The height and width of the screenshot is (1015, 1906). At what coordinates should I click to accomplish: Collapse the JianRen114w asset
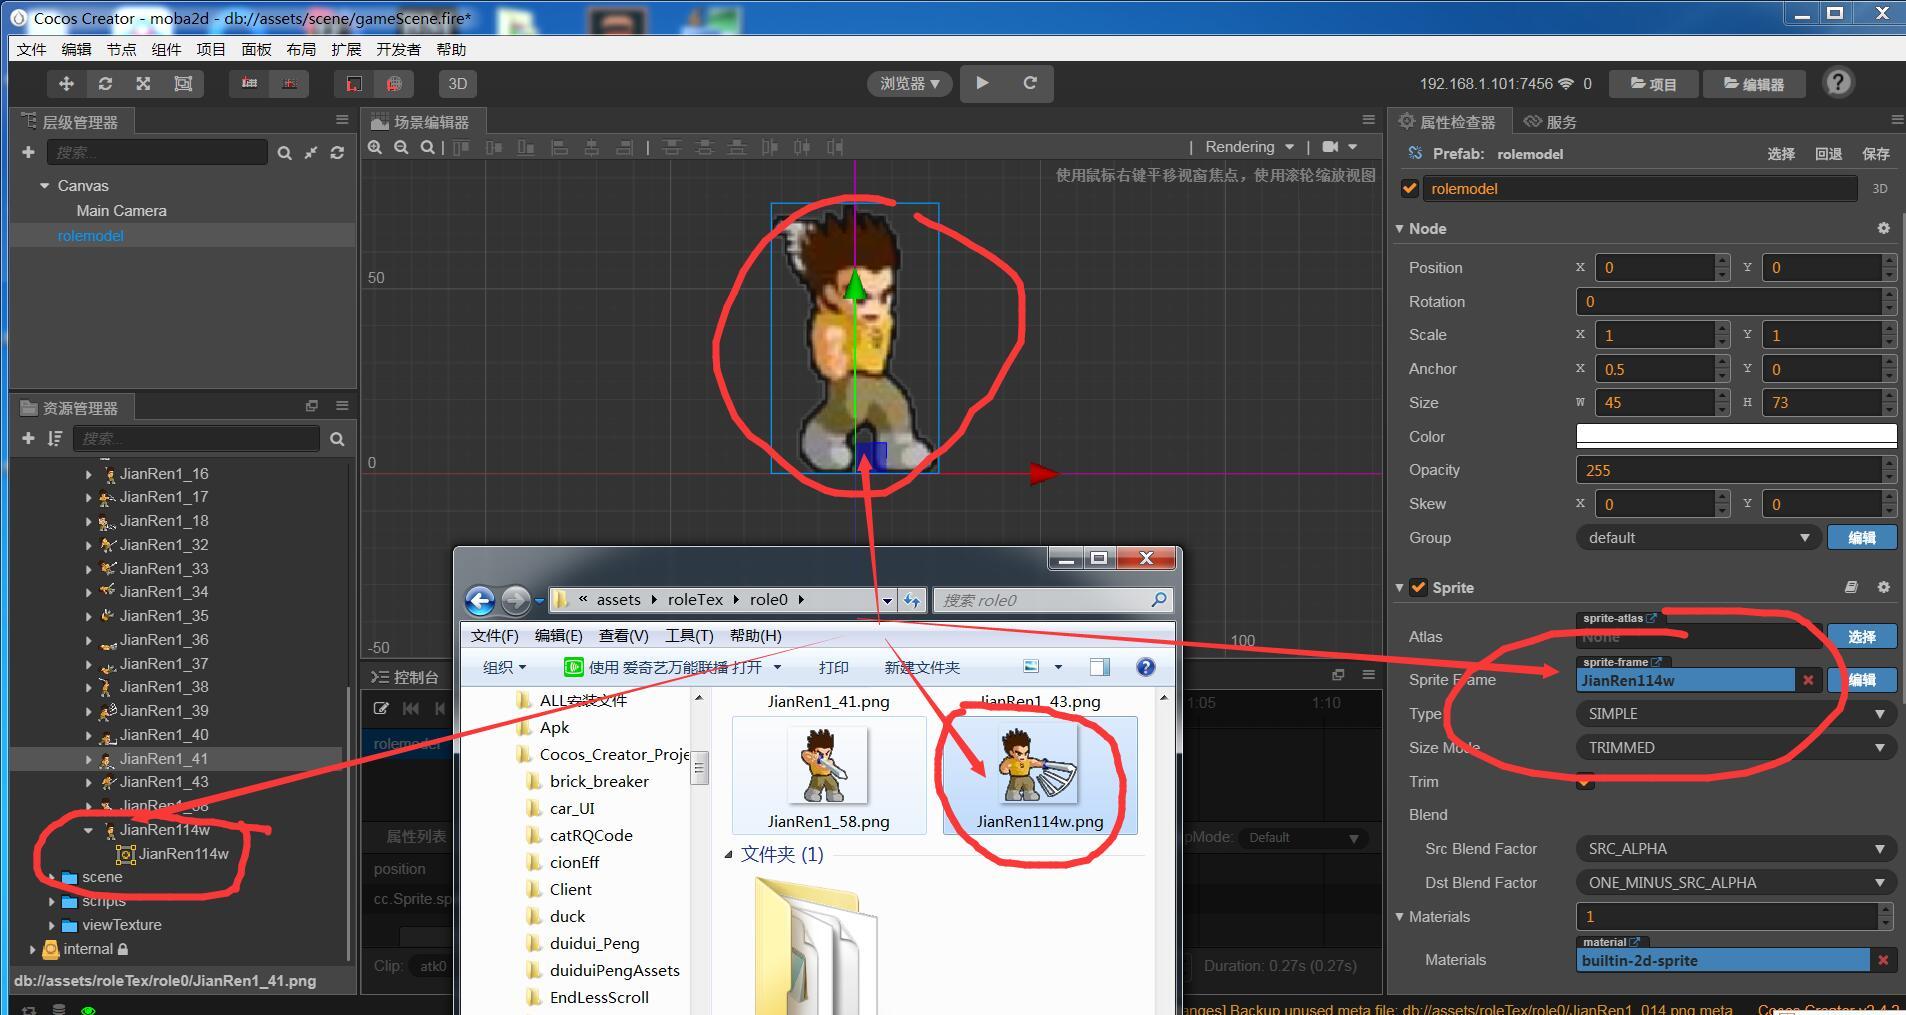coord(88,830)
